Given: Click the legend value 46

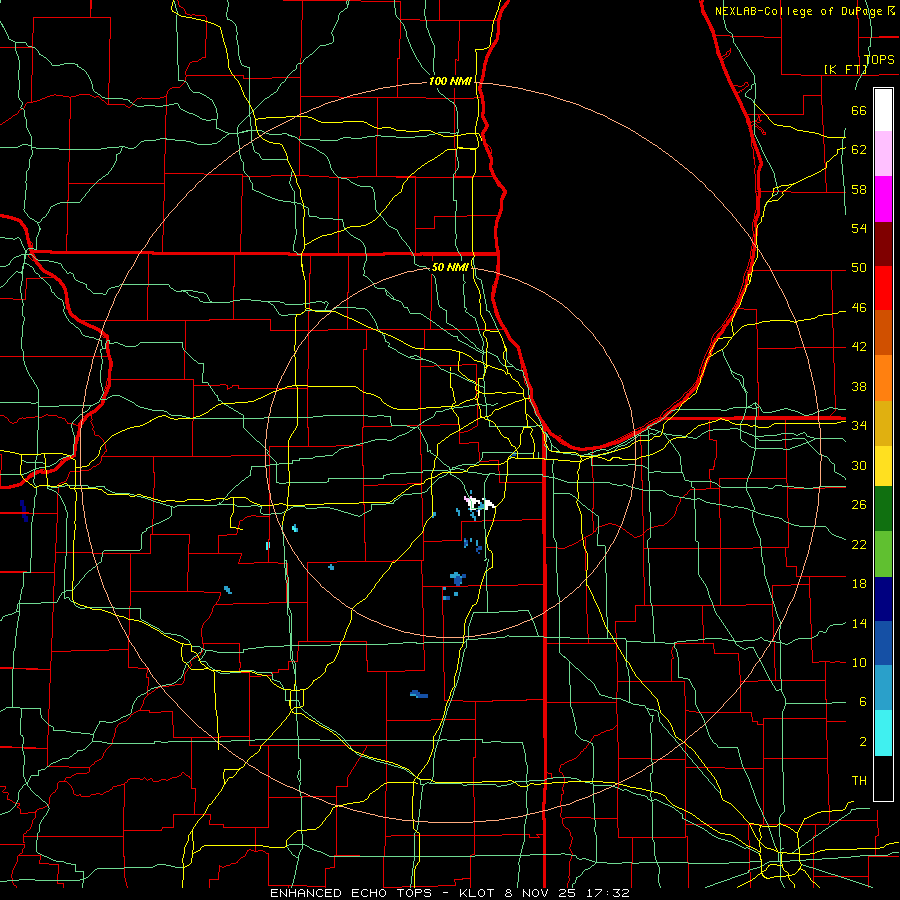Looking at the screenshot, I should pos(859,307).
